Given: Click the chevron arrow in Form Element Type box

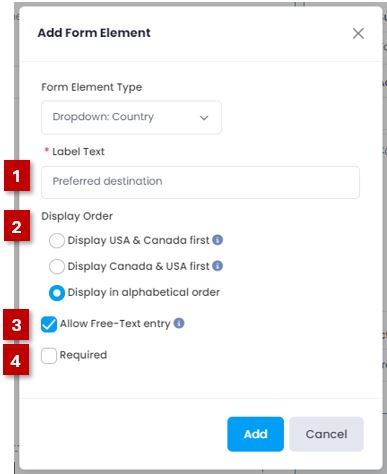Looking at the screenshot, I should pyautogui.click(x=204, y=117).
